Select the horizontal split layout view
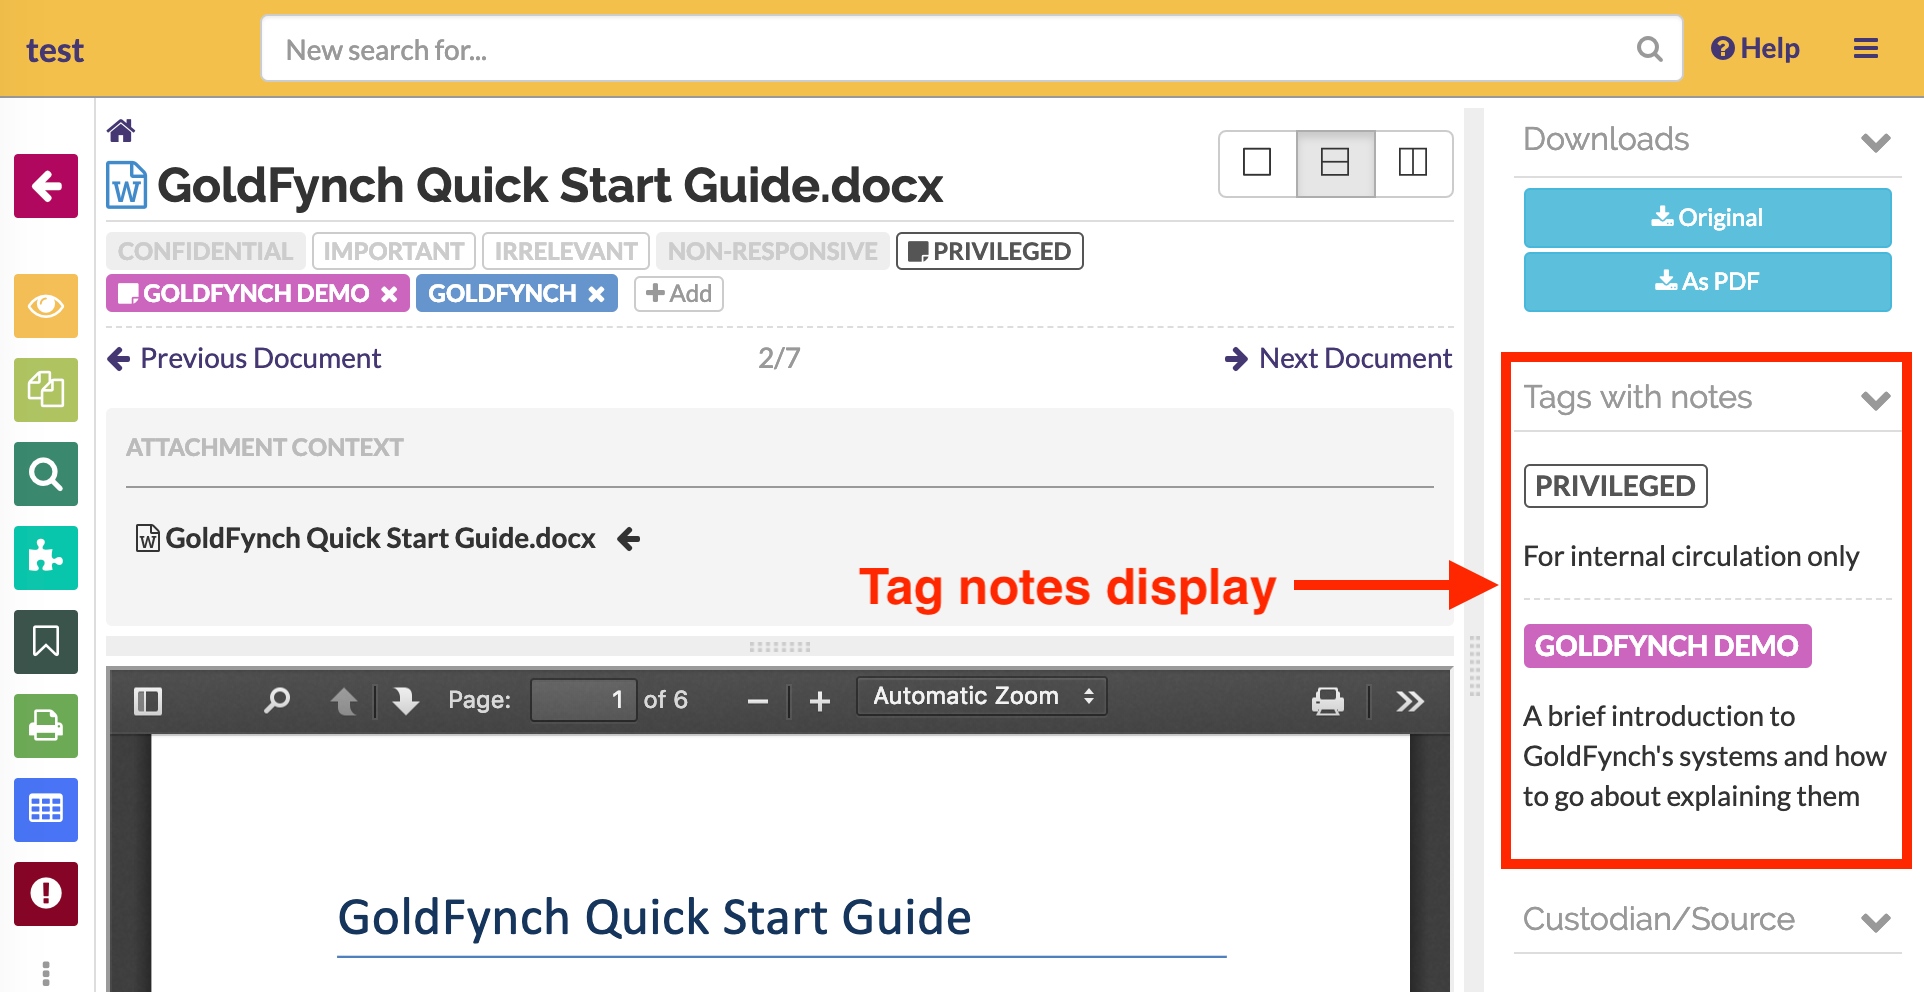1924x992 pixels. click(1335, 162)
